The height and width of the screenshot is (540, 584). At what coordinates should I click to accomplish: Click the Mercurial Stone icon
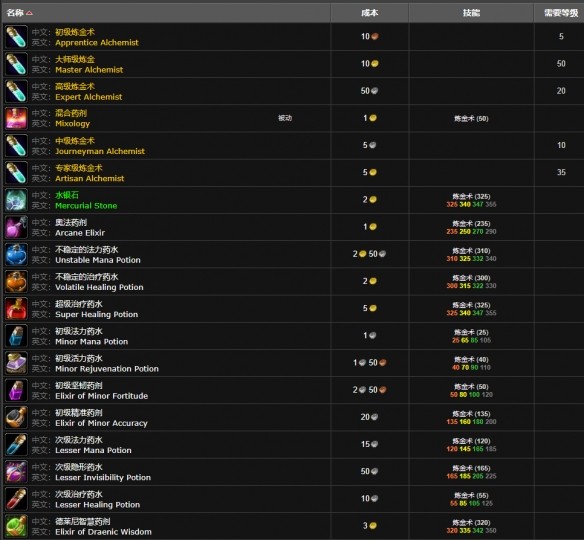coord(16,200)
